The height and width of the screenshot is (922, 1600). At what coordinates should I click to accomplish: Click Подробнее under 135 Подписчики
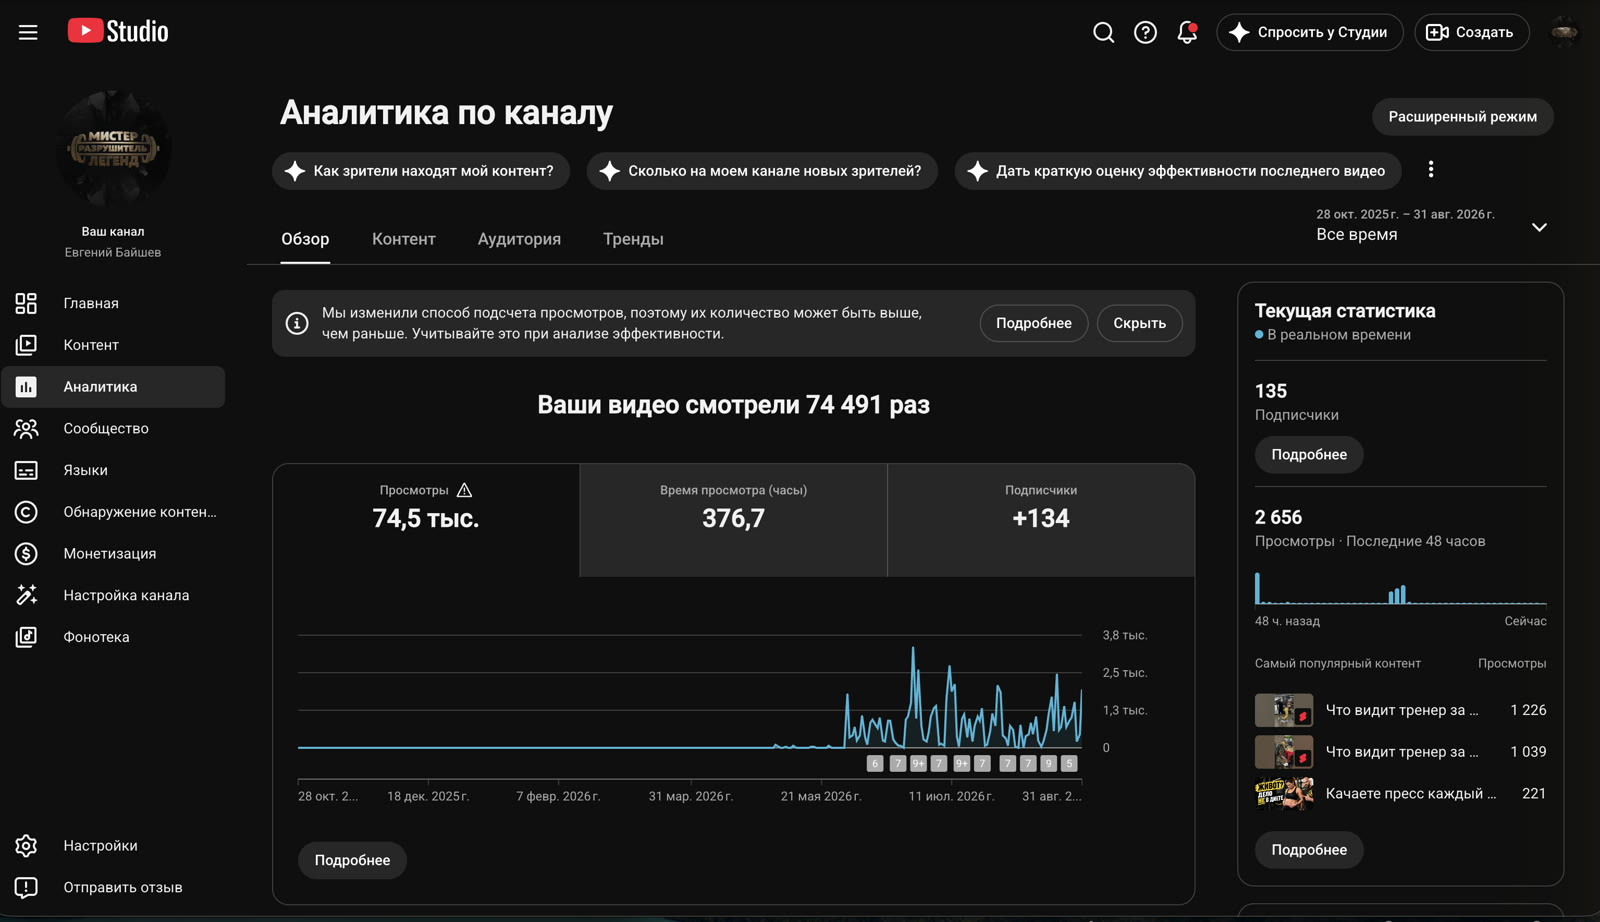click(1309, 455)
